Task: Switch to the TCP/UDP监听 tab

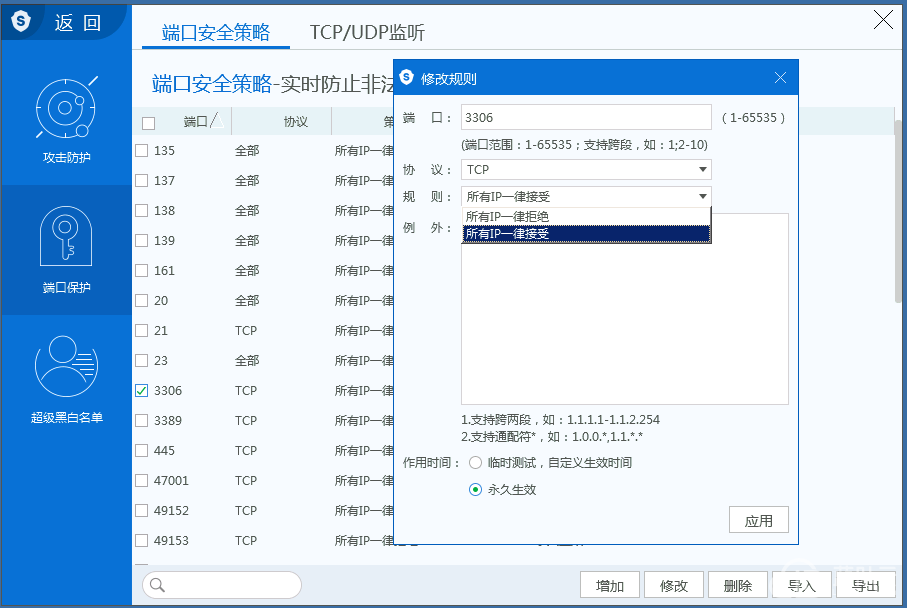Action: point(367,32)
